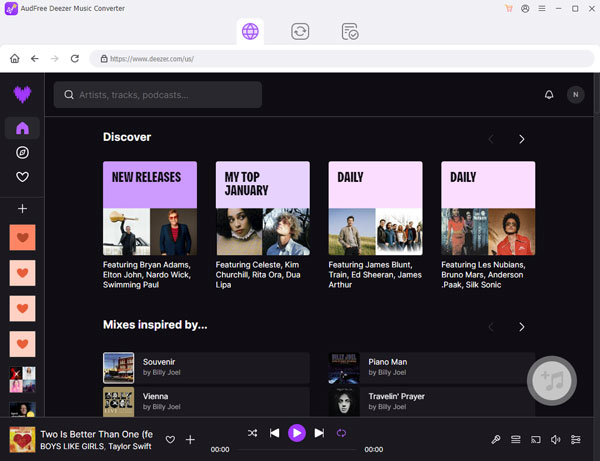Open the shopping cart icon in title bar
This screenshot has width=600, height=461.
click(x=509, y=8)
